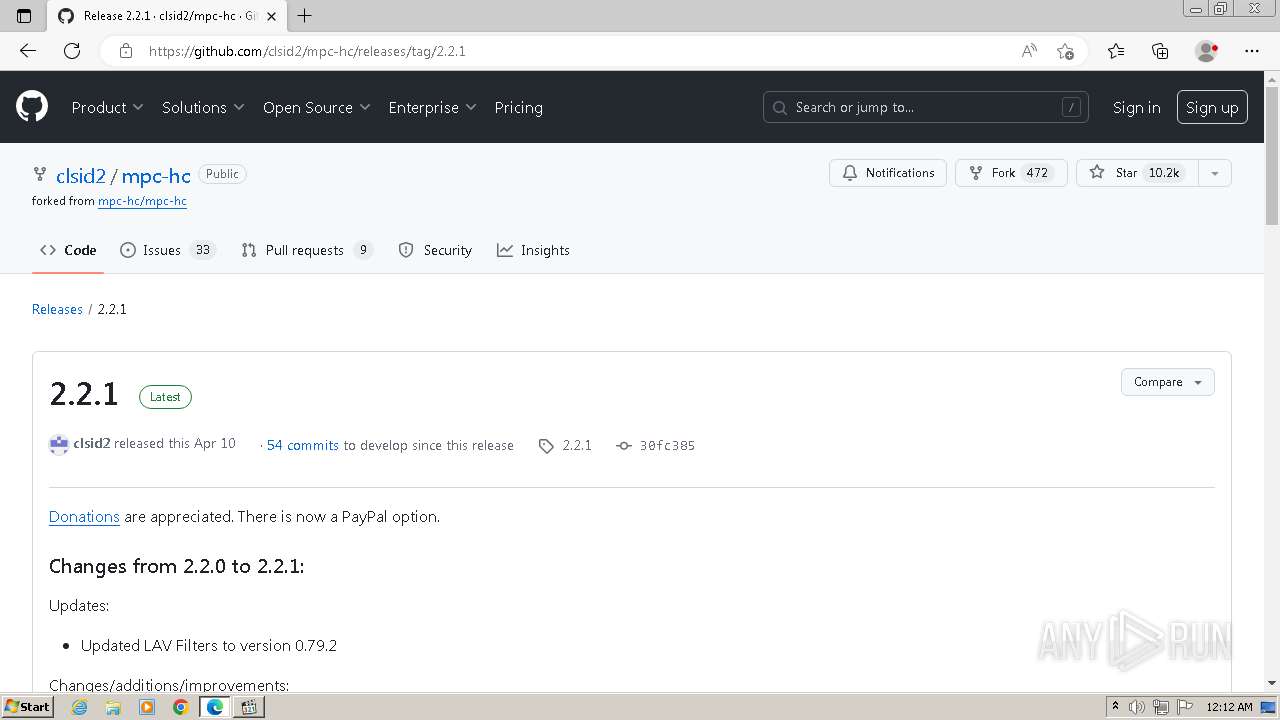Expand the Enterprise menu
1280x720 pixels.
pos(432,107)
